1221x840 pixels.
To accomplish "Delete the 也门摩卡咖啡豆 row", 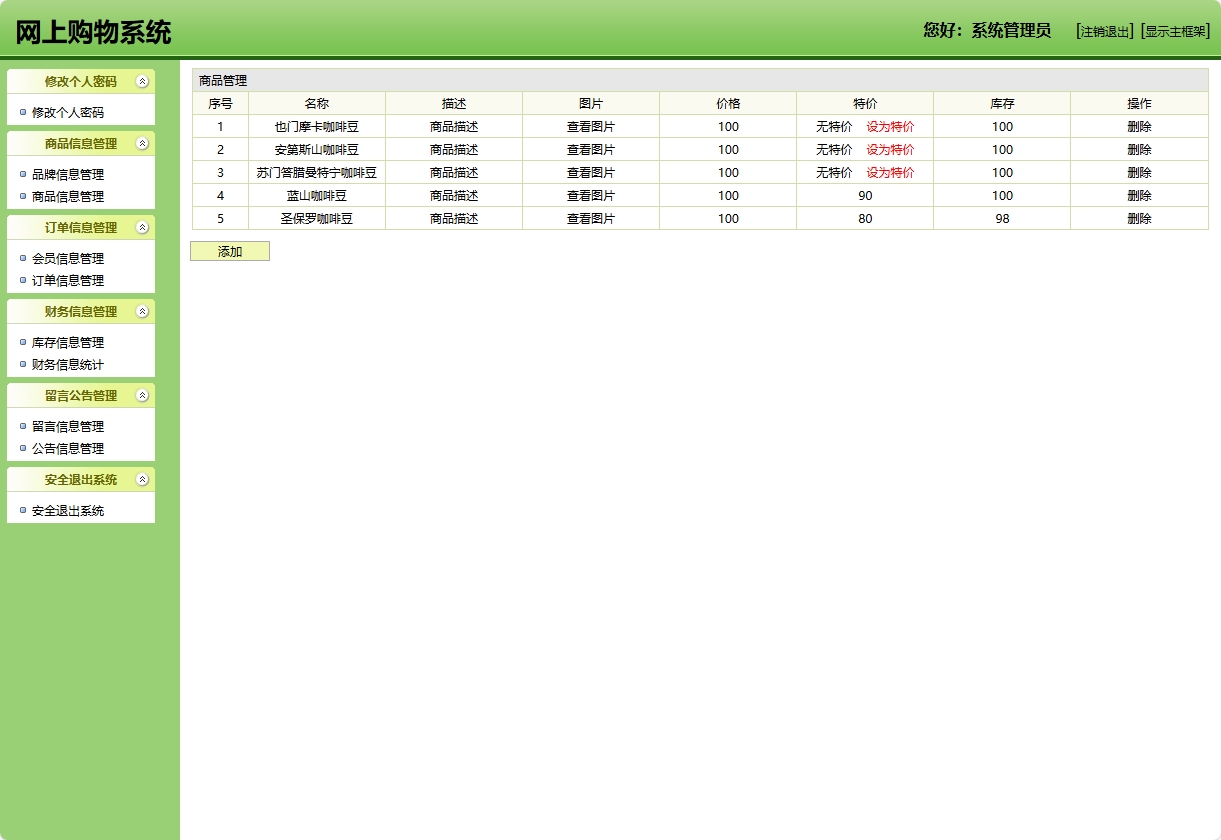I will coord(1139,126).
